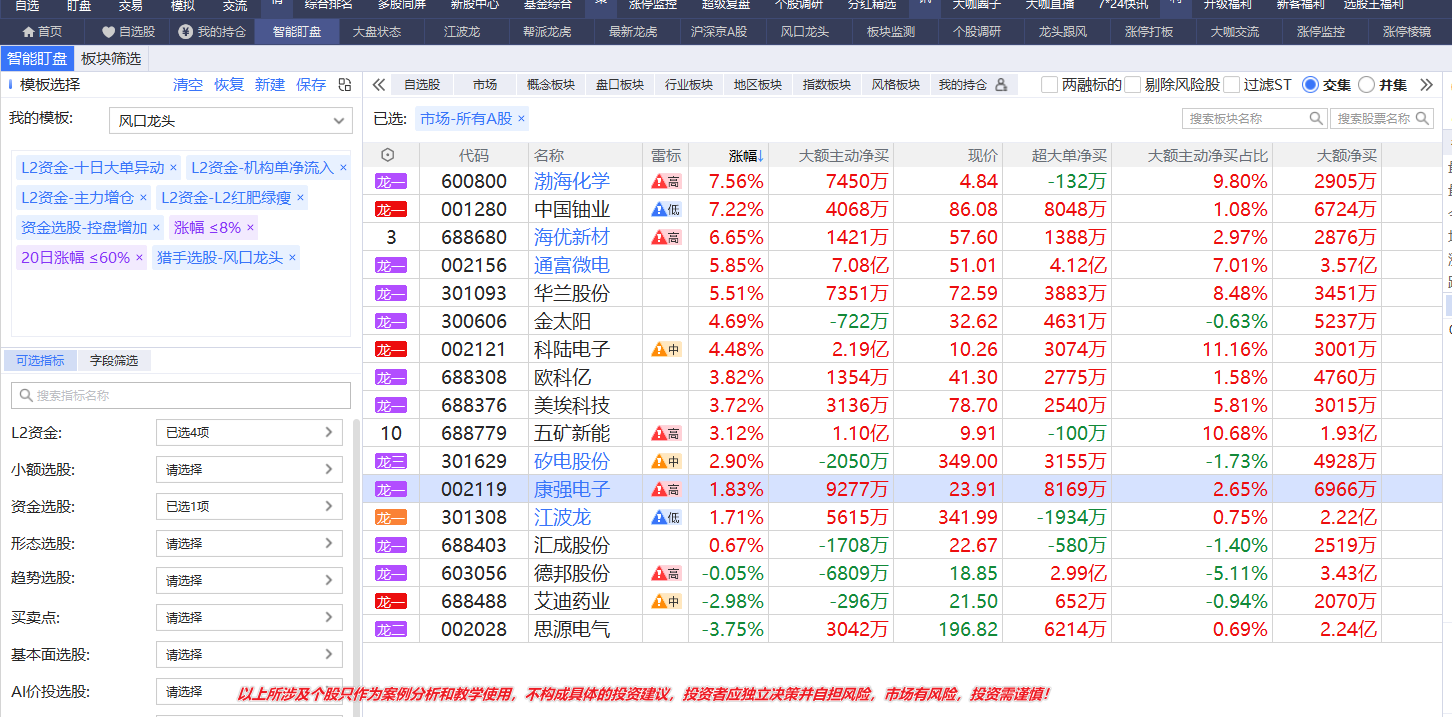
Task: Select the 并集 radio button
Action: (x=1367, y=85)
